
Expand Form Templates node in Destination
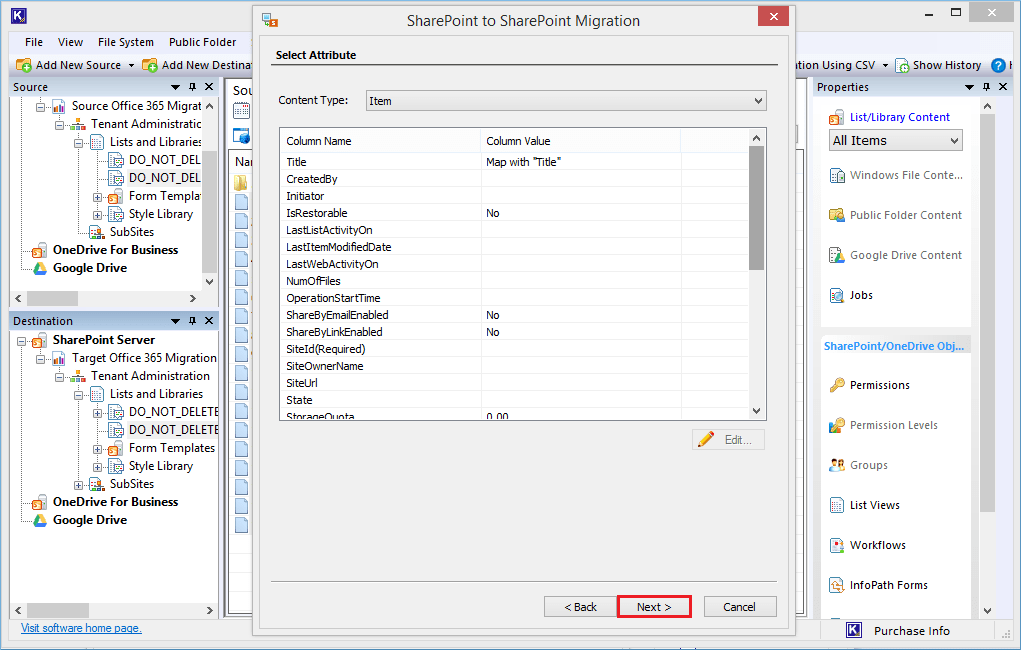pos(97,449)
